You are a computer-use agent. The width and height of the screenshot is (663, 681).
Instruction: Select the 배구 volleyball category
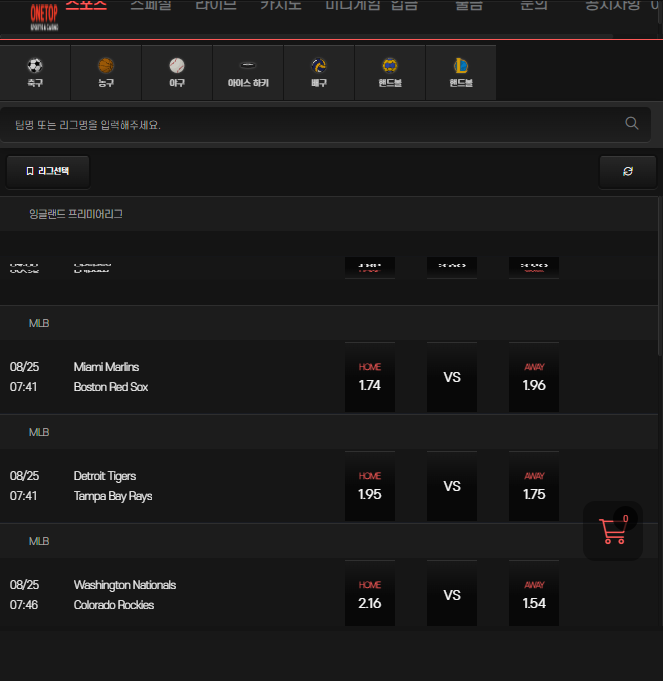point(319,73)
